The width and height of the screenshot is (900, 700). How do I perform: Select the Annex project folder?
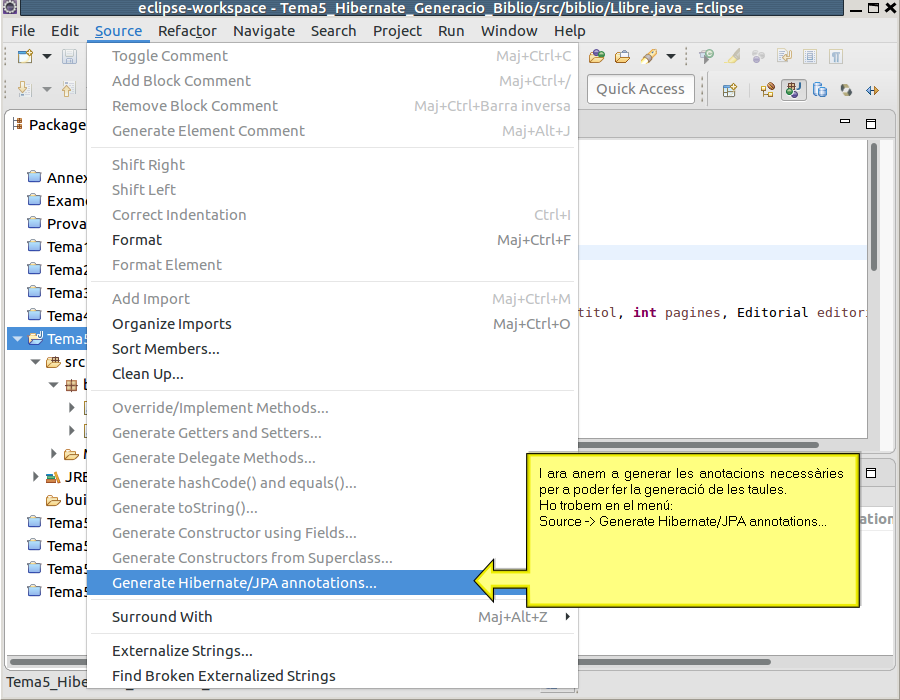(57, 178)
